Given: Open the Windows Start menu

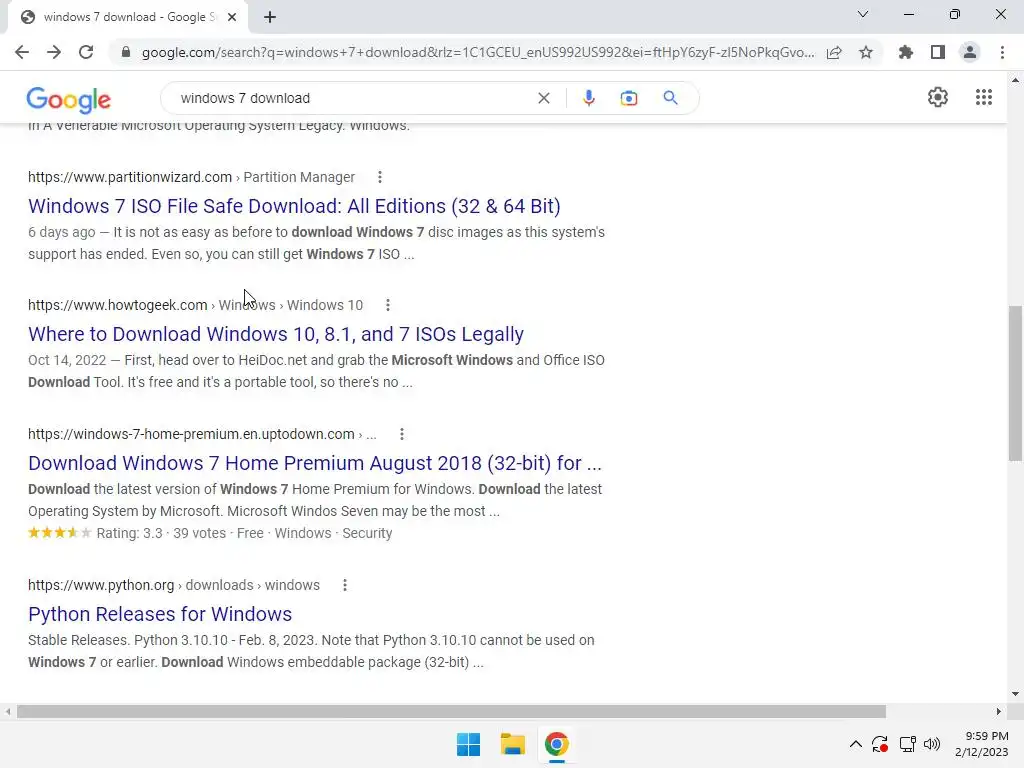Looking at the screenshot, I should (468, 744).
